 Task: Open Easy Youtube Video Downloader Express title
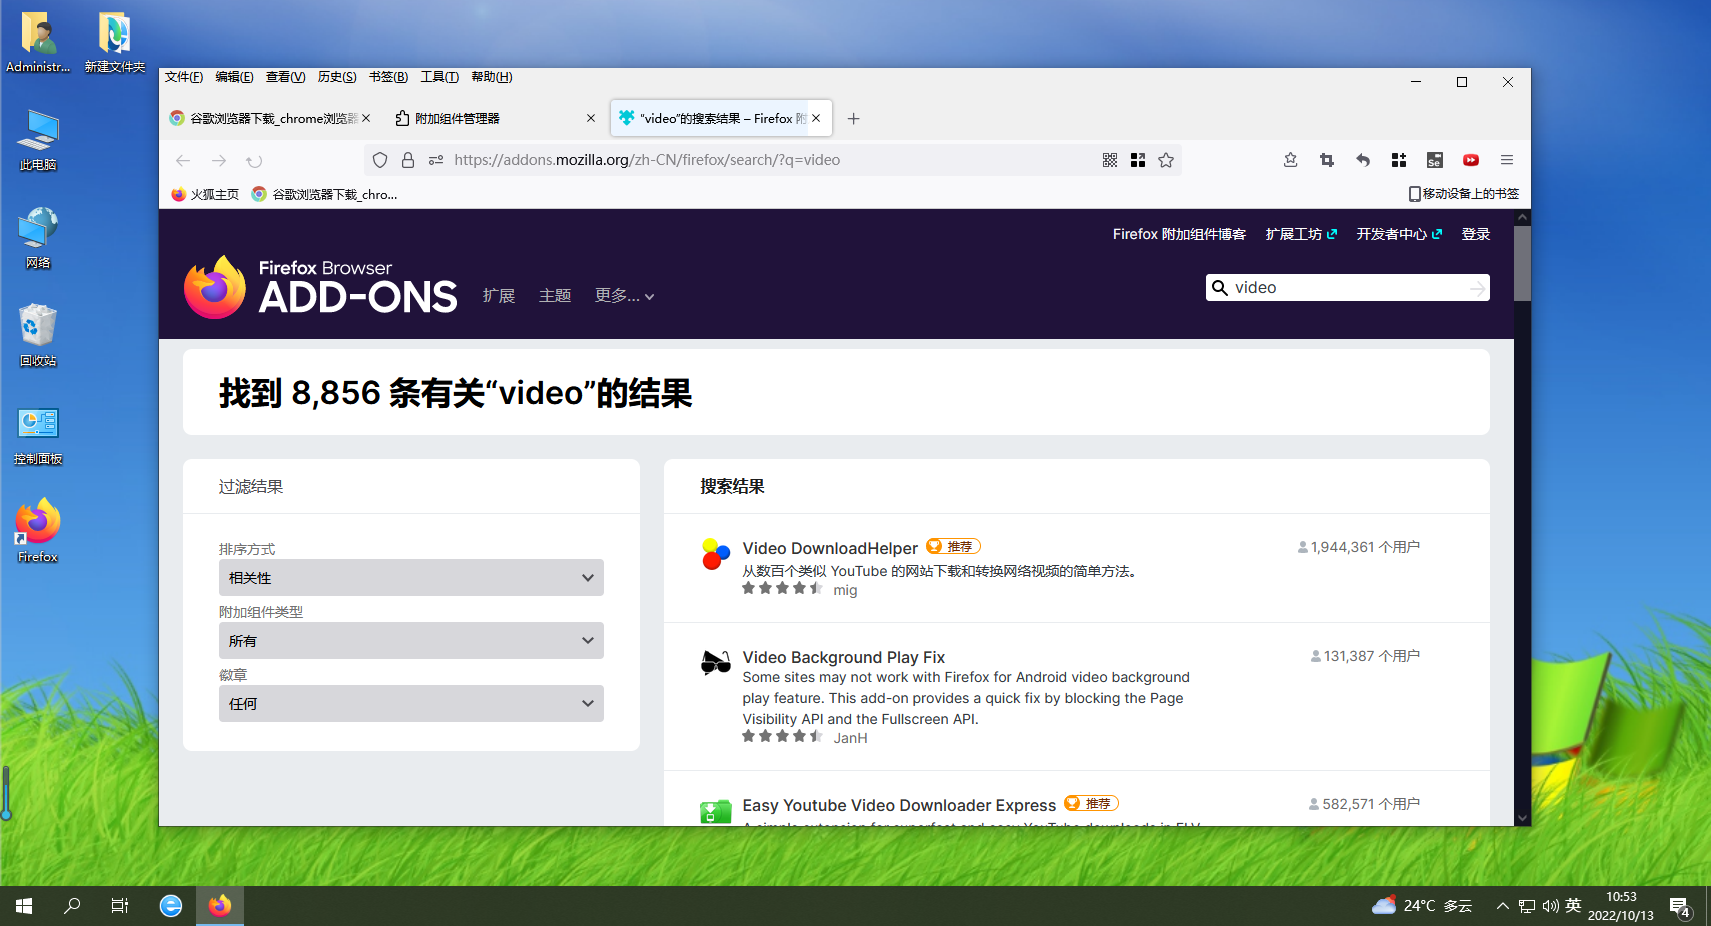[x=899, y=805]
